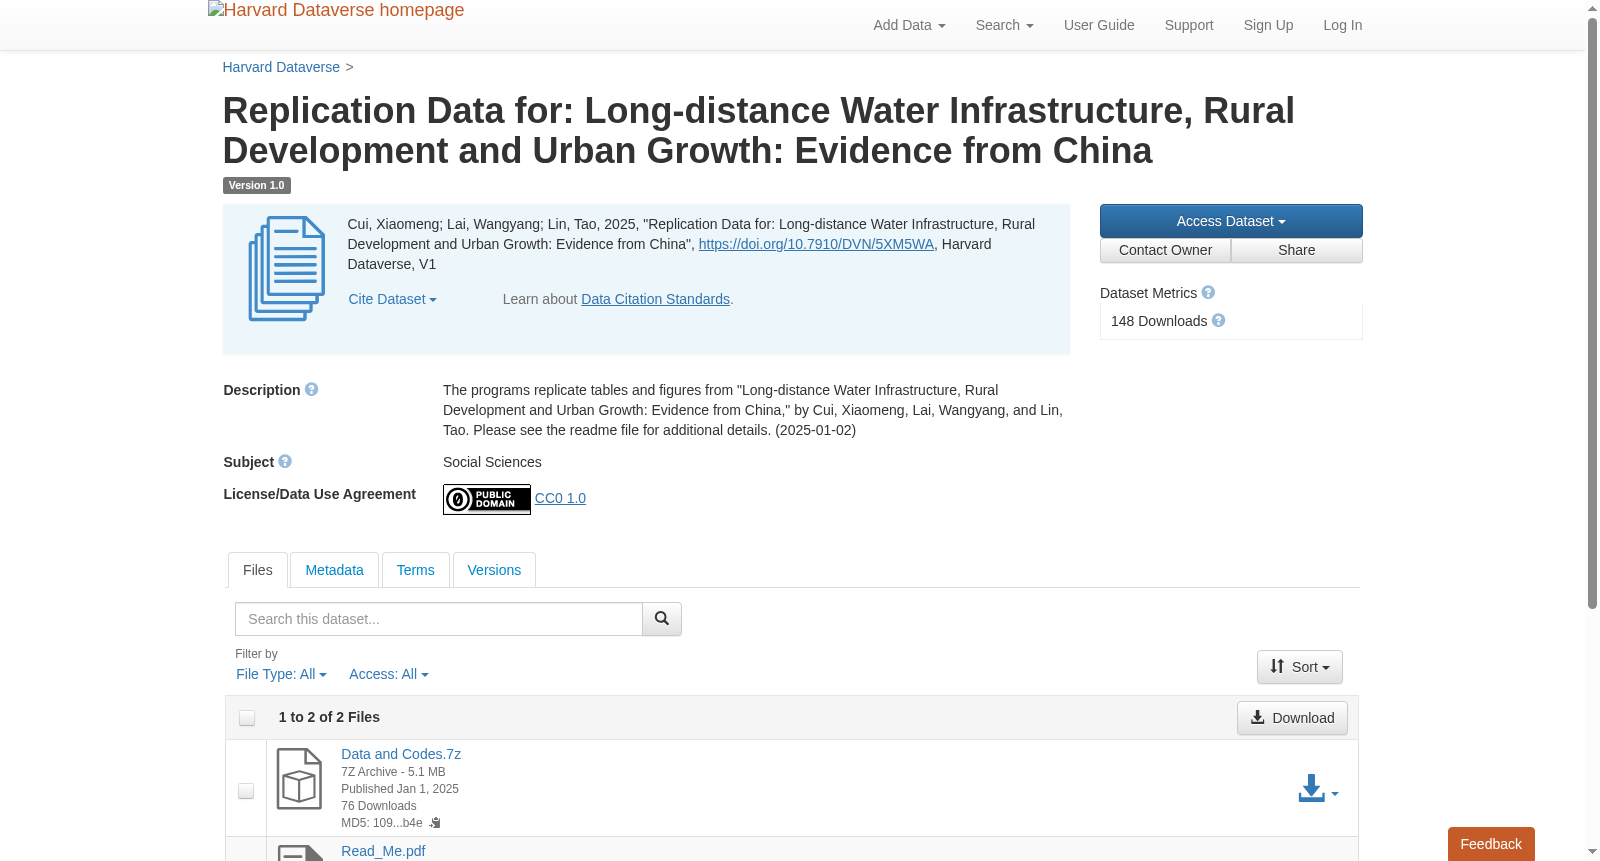The width and height of the screenshot is (1600, 861).
Task: Click the Public Domain CC0 badge image
Action: click(487, 499)
